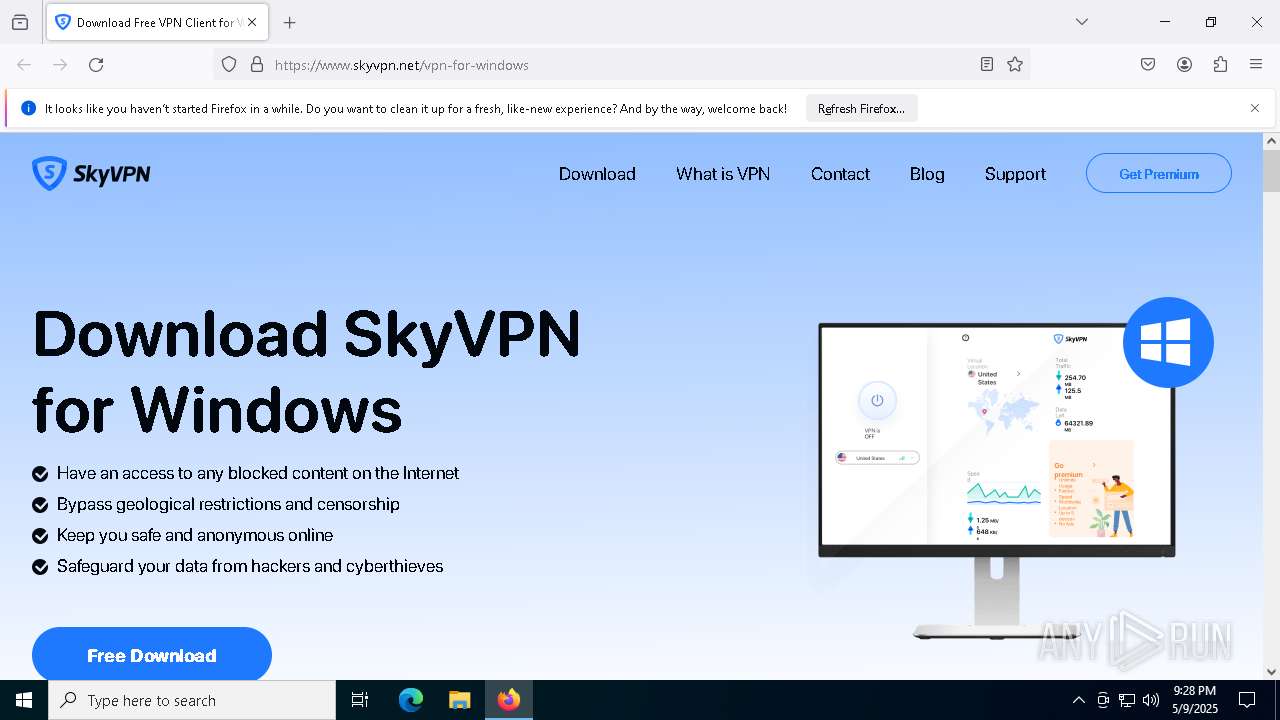Go forward one page arrow

pos(60,65)
